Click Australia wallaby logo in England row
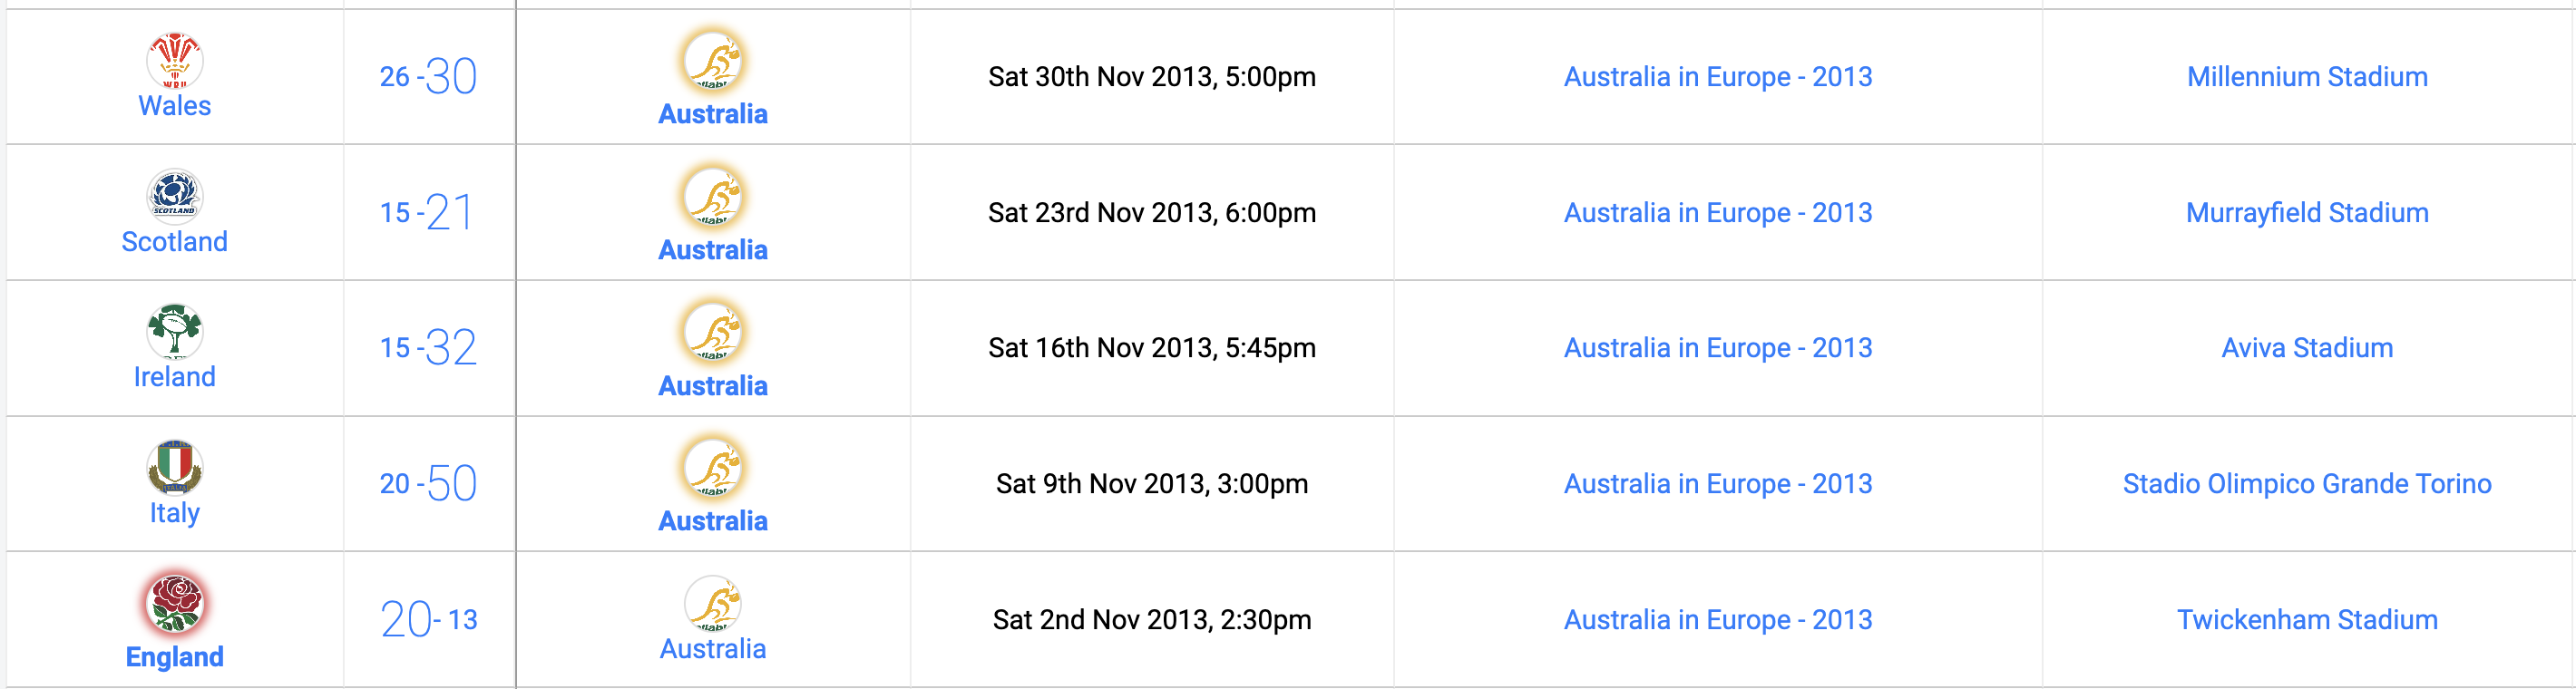The width and height of the screenshot is (2576, 689). coord(712,603)
